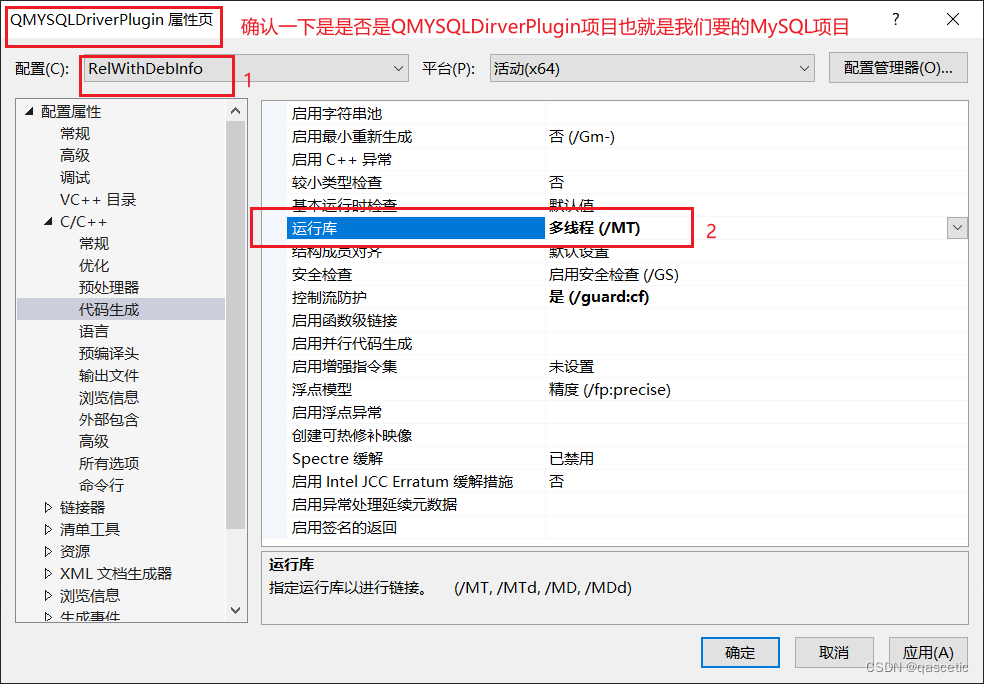Select 语言 in the tree

(x=94, y=331)
